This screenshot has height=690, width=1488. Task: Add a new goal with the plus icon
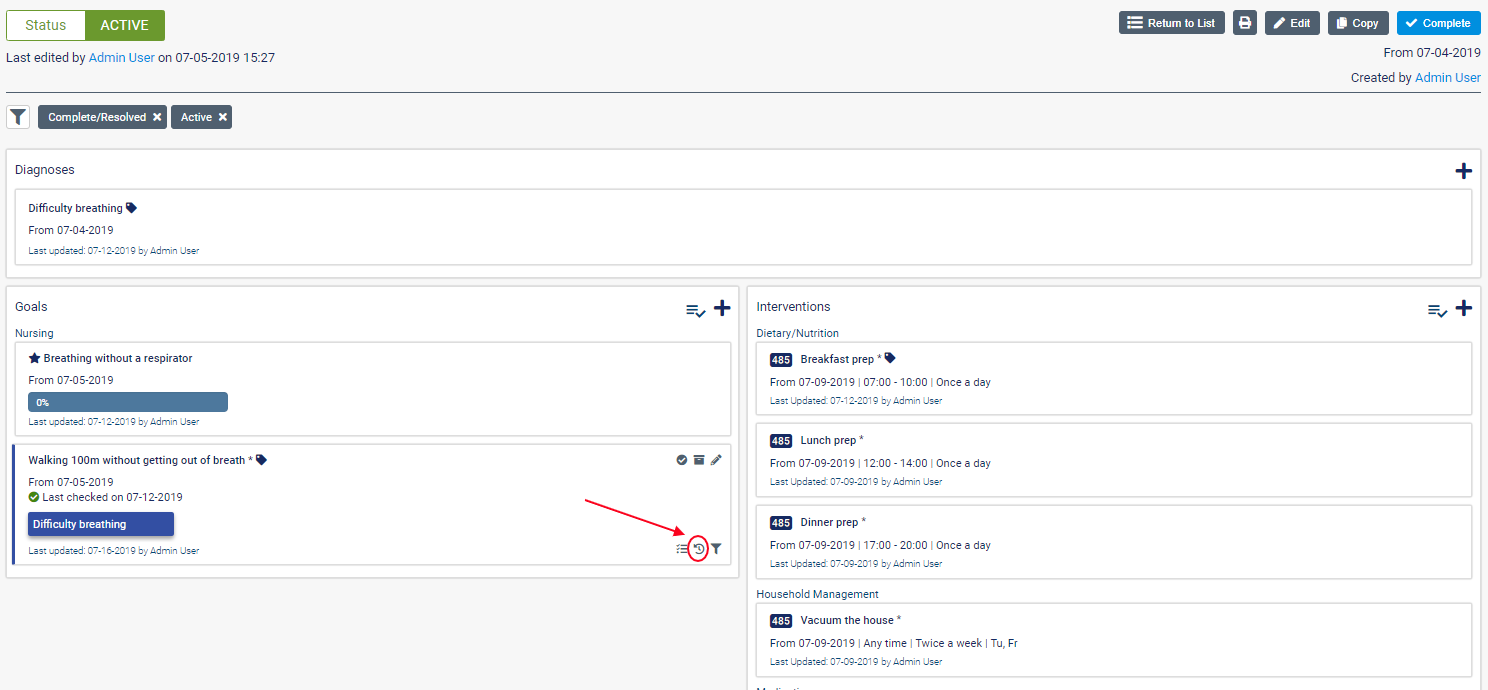[x=722, y=309]
